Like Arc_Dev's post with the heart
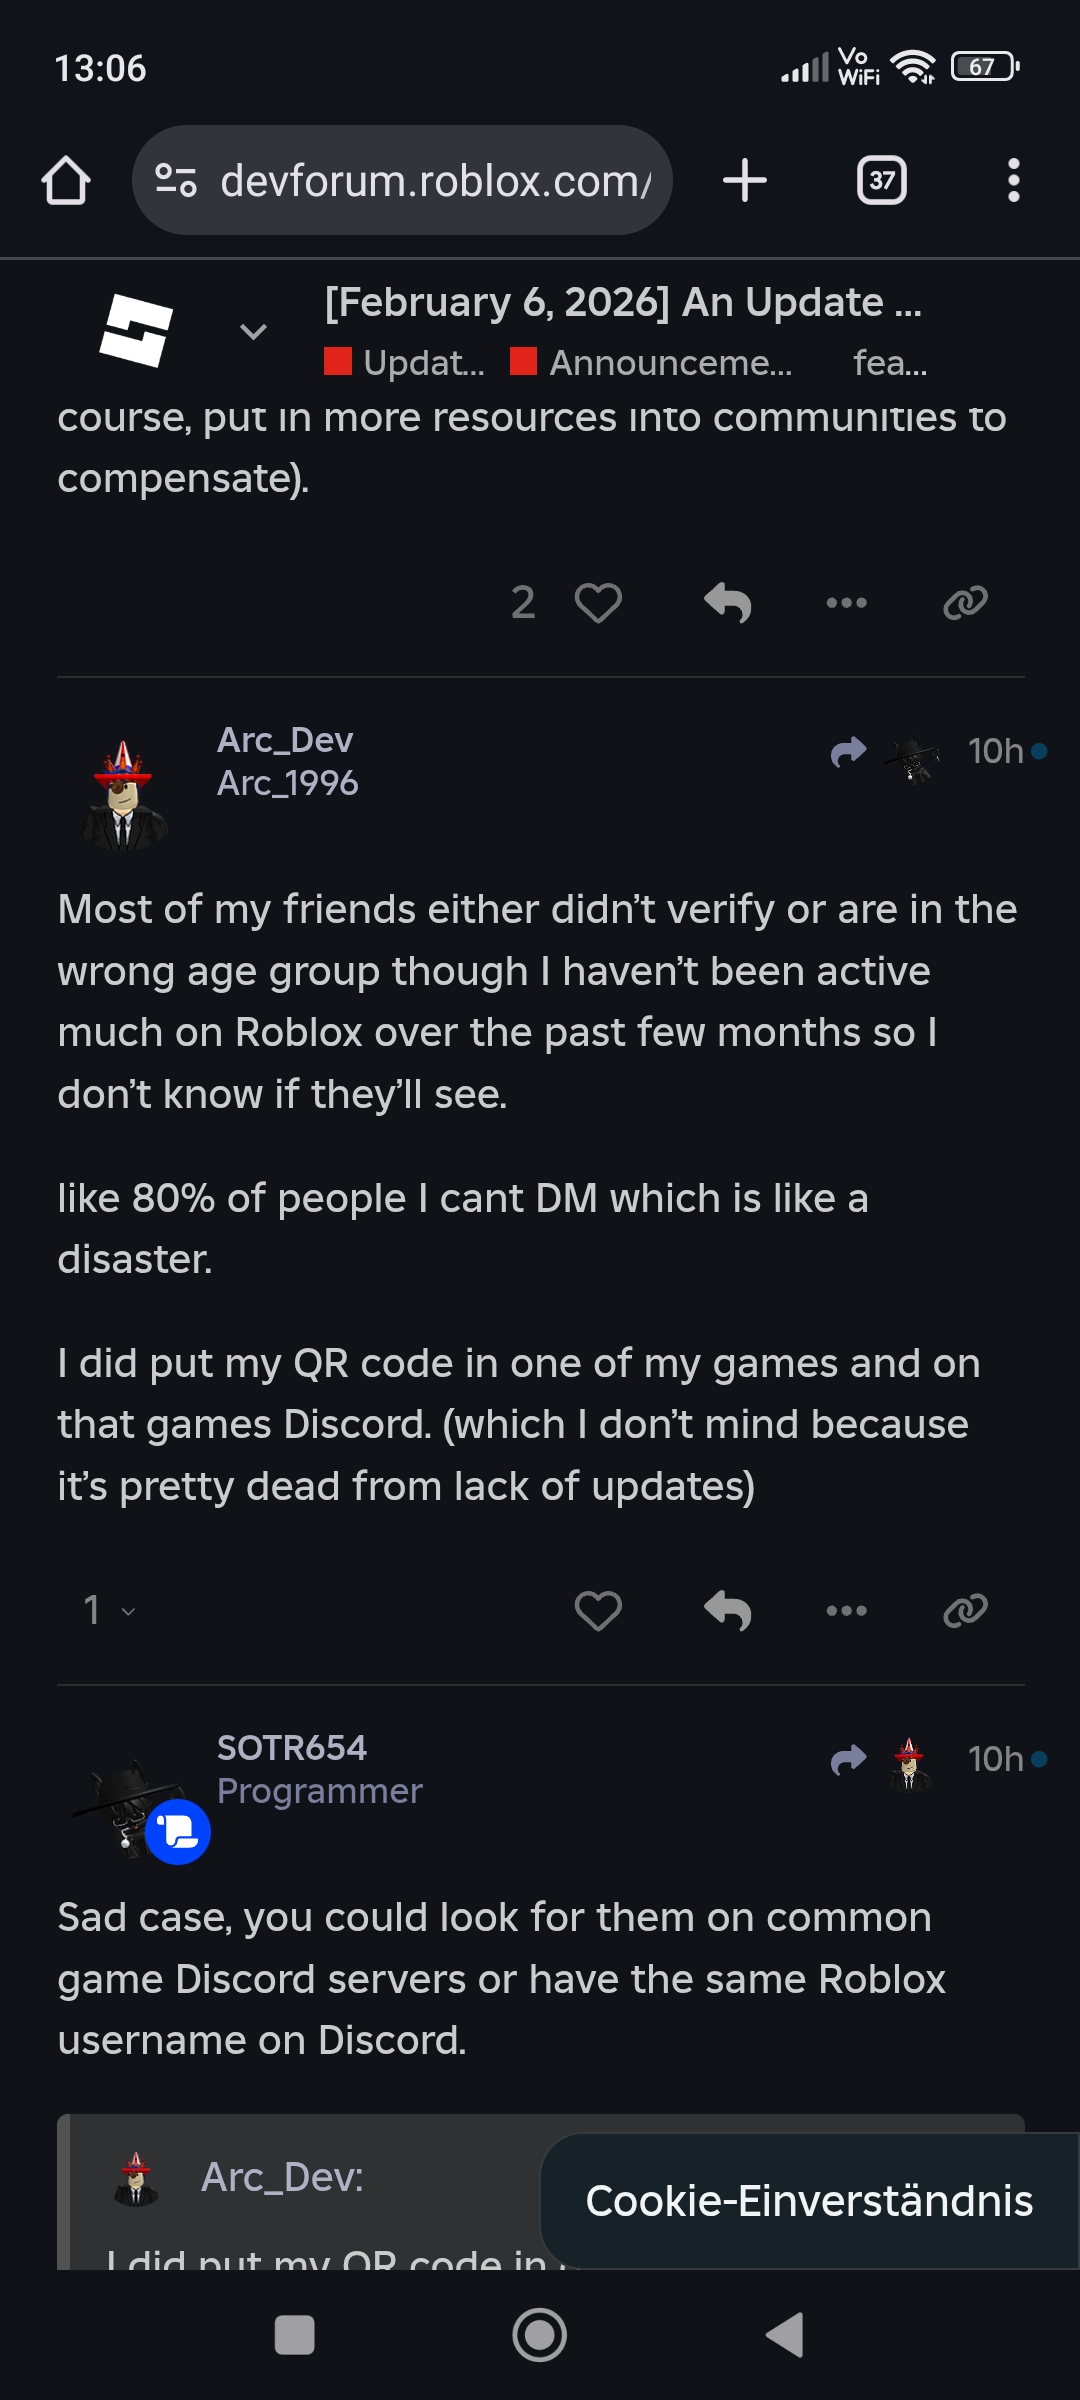Image resolution: width=1080 pixels, height=2400 pixels. coord(598,1610)
